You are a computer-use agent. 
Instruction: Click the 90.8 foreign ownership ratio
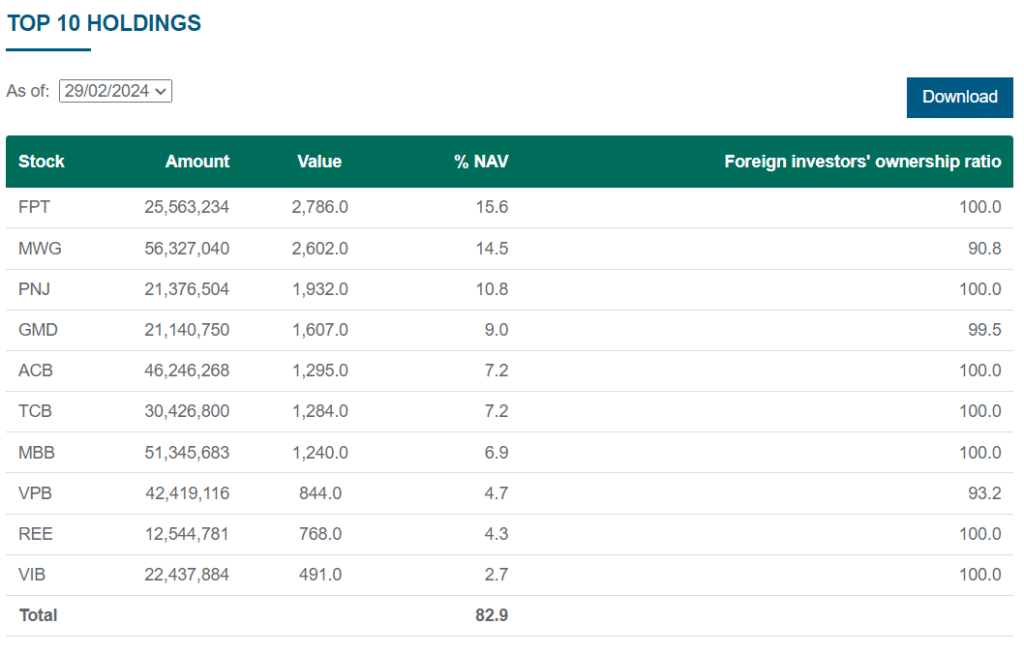click(984, 248)
